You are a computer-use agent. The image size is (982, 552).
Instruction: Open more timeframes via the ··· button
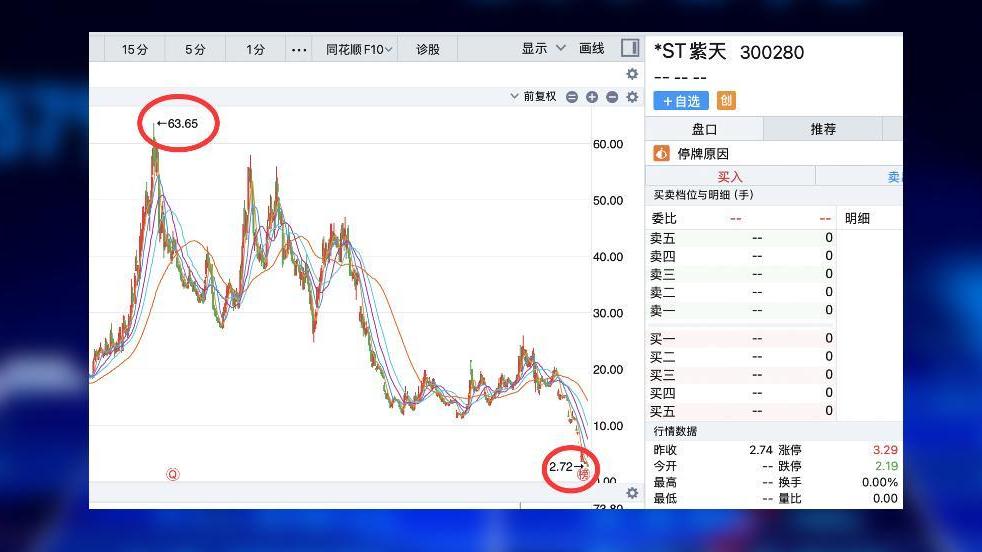(299, 49)
